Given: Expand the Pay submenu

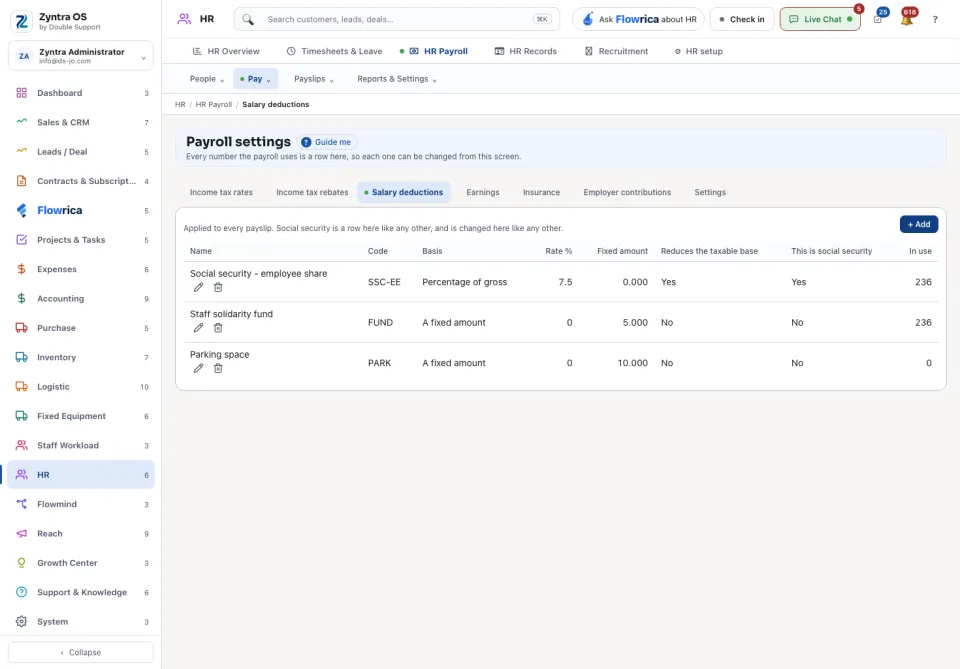Looking at the screenshot, I should coord(255,79).
